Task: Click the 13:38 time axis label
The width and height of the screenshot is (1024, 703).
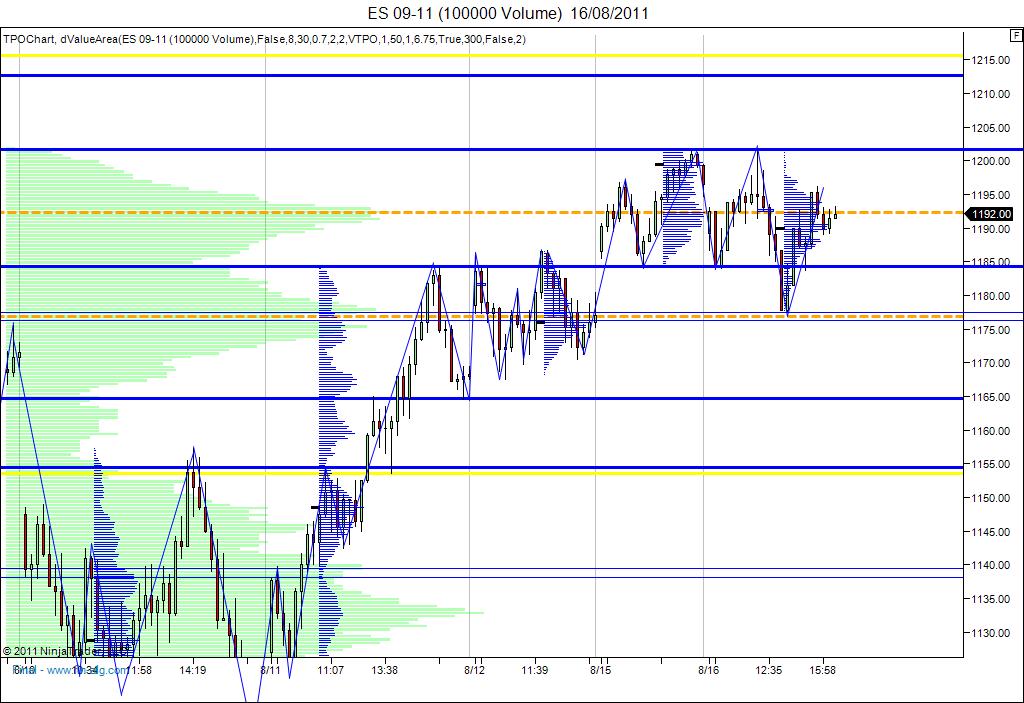Action: tap(384, 670)
